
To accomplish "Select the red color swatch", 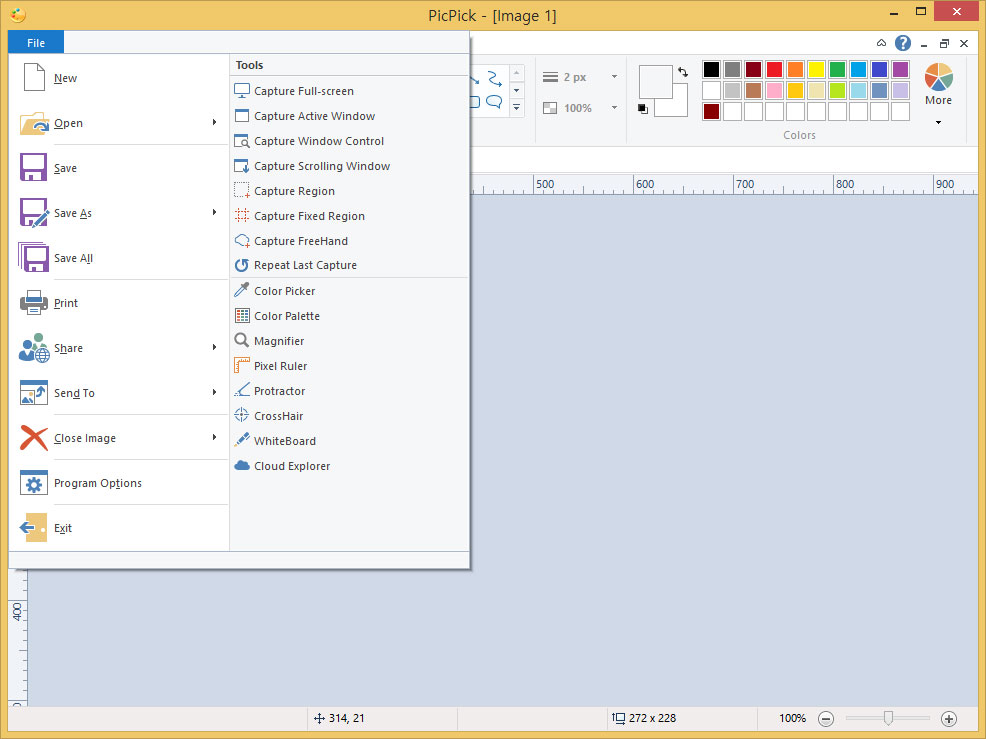I will pyautogui.click(x=774, y=69).
